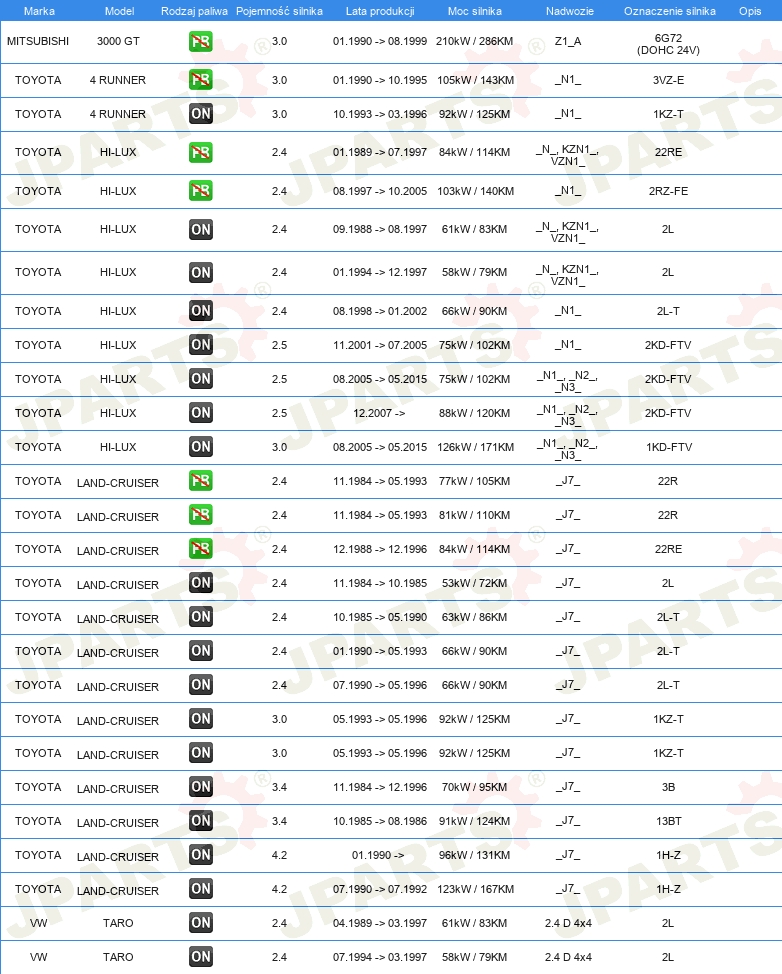Click the ON icon for Land-Cruiser 123kW / 167KM

201,889
